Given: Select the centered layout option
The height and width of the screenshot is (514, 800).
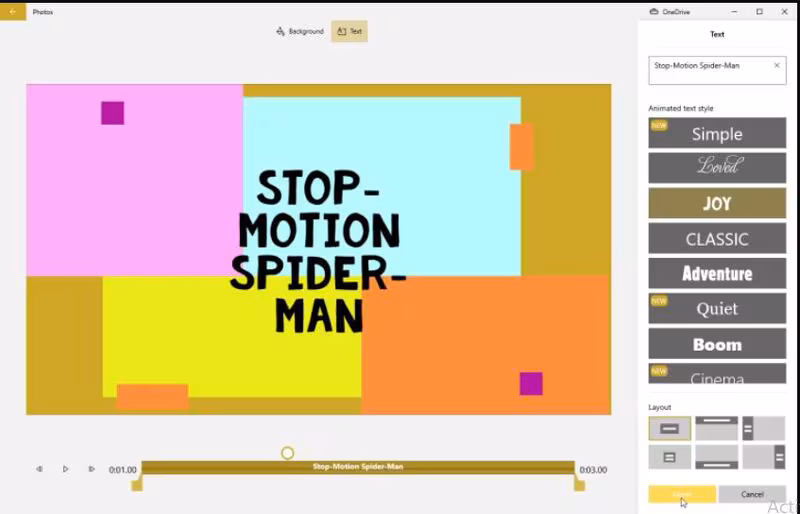Looking at the screenshot, I should pos(669,428).
